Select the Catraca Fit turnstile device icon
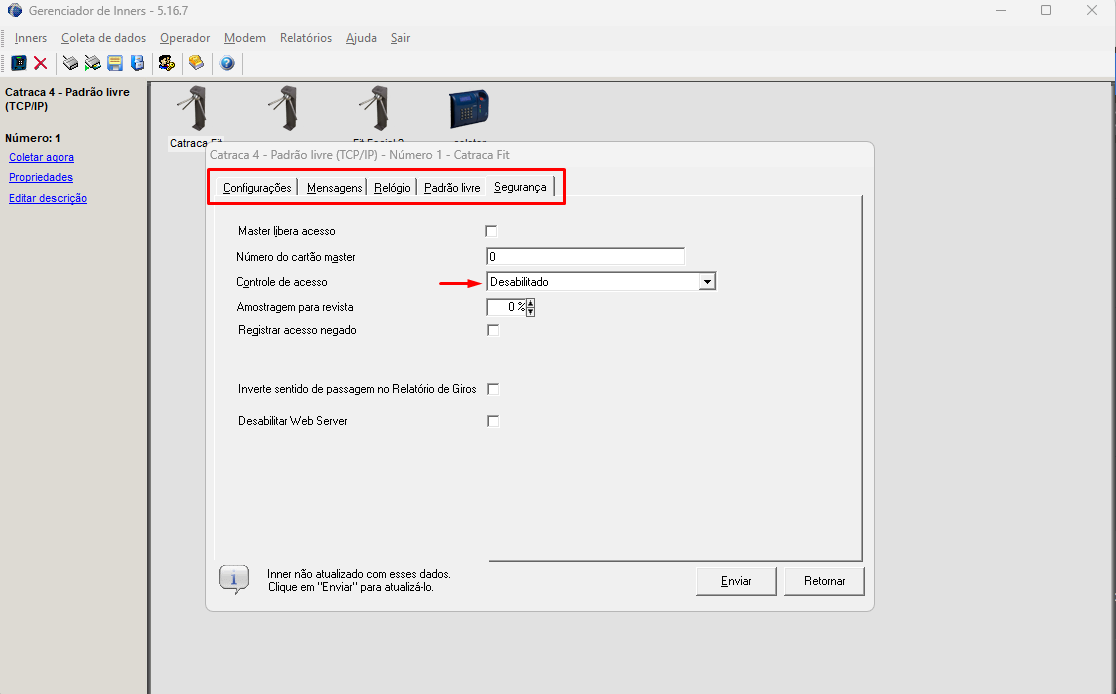 tap(191, 108)
